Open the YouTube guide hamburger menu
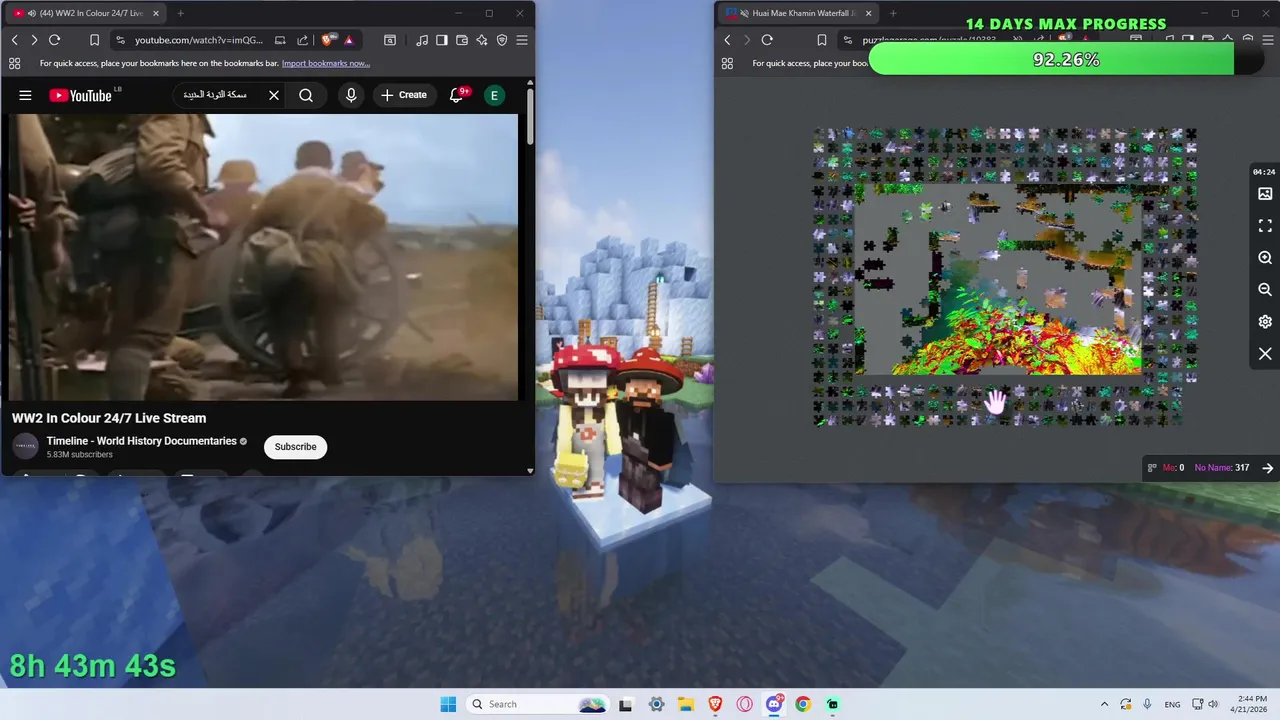Image resolution: width=1280 pixels, height=720 pixels. pyautogui.click(x=25, y=95)
